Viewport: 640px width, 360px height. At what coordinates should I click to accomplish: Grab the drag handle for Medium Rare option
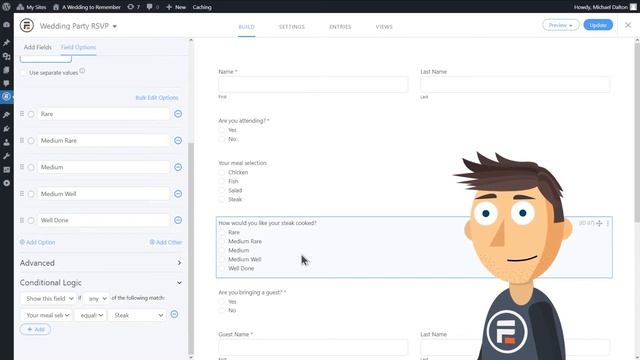tap(22, 140)
